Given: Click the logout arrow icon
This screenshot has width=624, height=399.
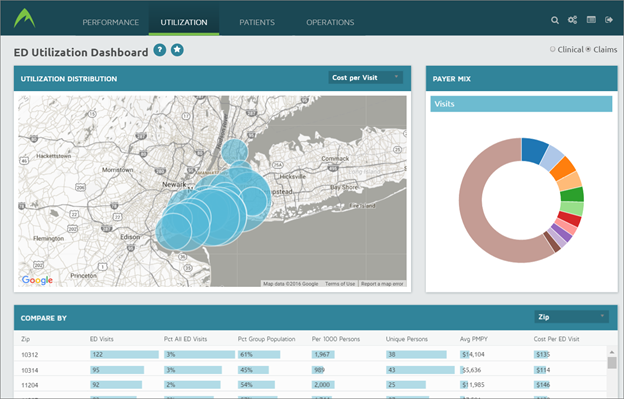Looking at the screenshot, I should pyautogui.click(x=609, y=19).
